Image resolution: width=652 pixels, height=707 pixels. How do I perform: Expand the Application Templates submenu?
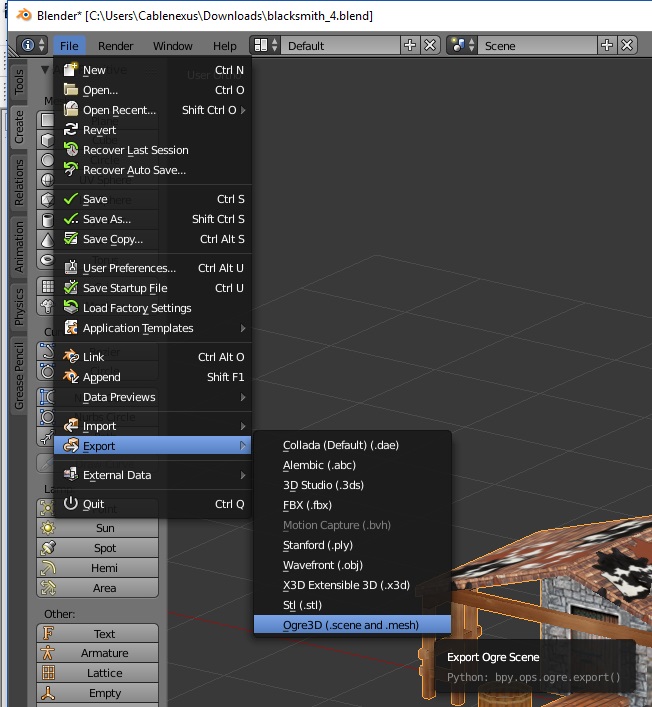pyautogui.click(x=153, y=328)
